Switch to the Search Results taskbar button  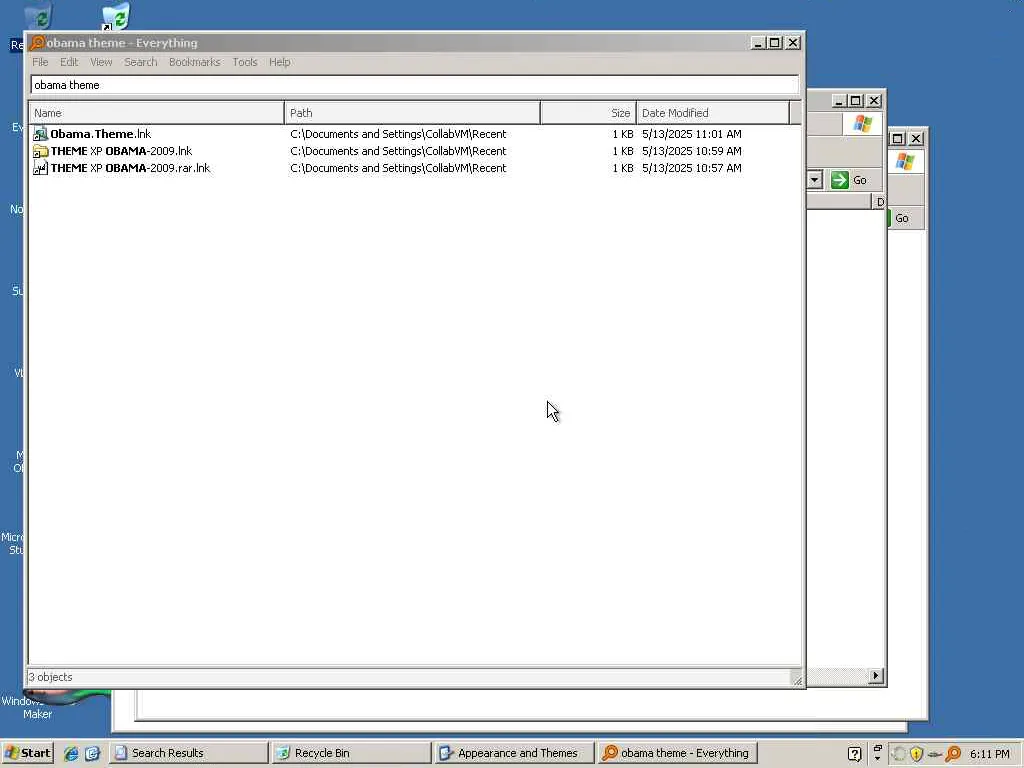(189, 753)
